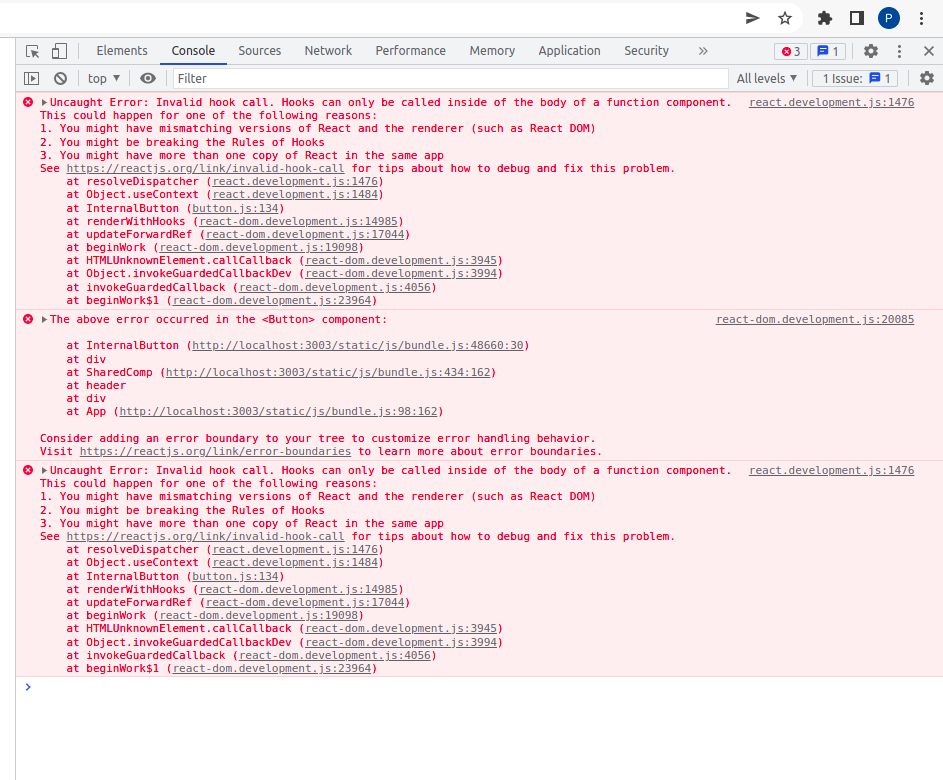This screenshot has height=780, width=943.
Task: Open the top frame context dropdown
Action: point(103,78)
